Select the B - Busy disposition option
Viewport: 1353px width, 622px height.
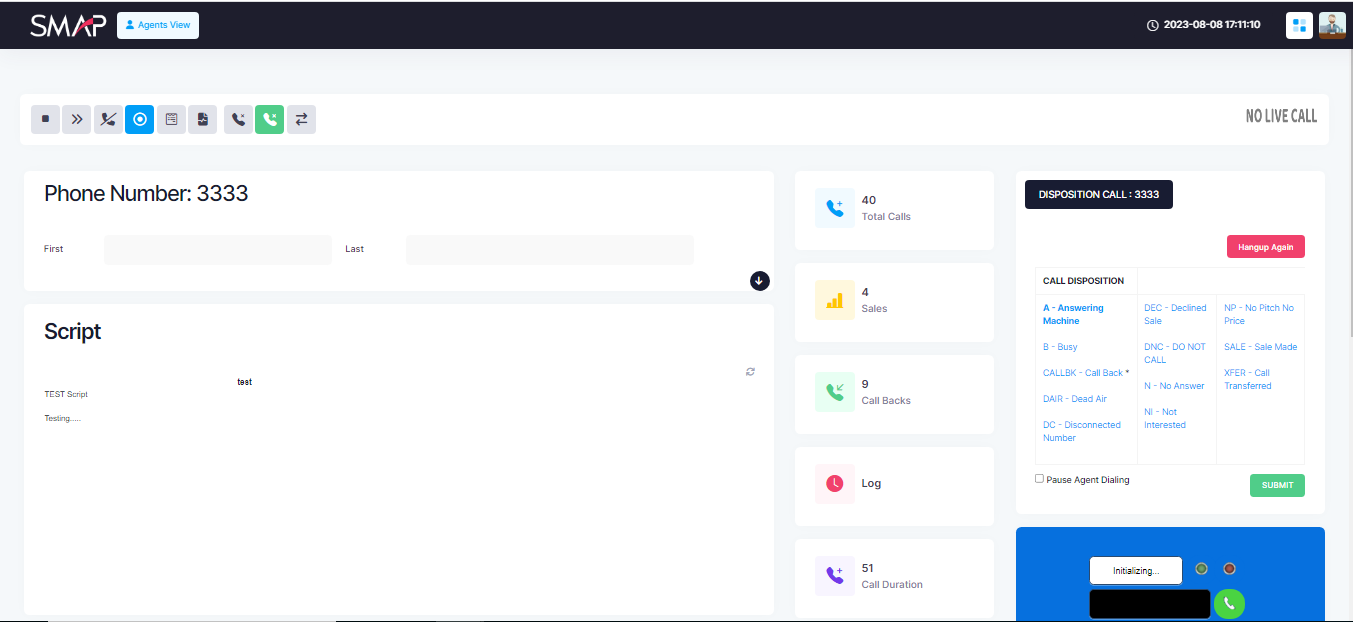click(1059, 346)
